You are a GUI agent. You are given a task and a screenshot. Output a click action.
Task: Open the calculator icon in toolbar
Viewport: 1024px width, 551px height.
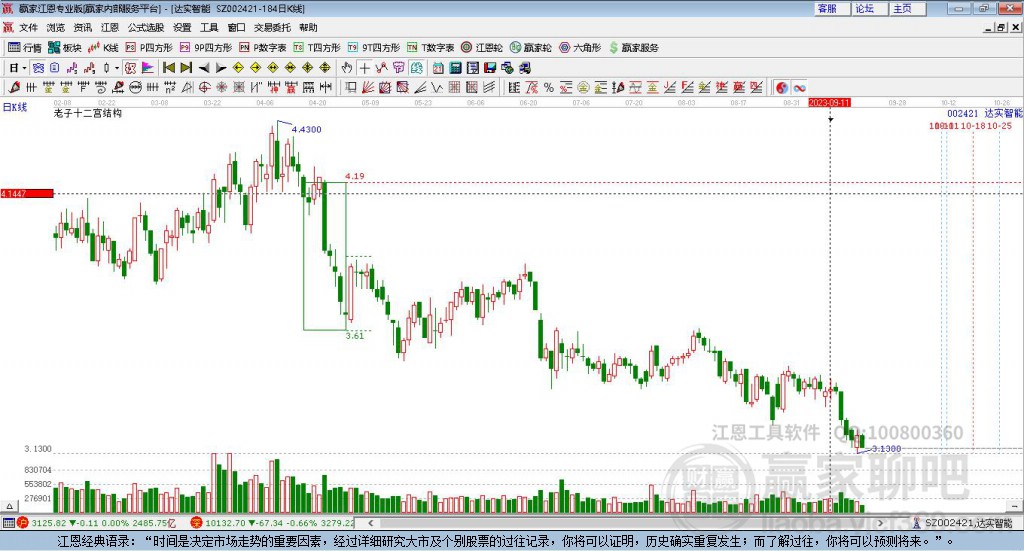pos(456,68)
